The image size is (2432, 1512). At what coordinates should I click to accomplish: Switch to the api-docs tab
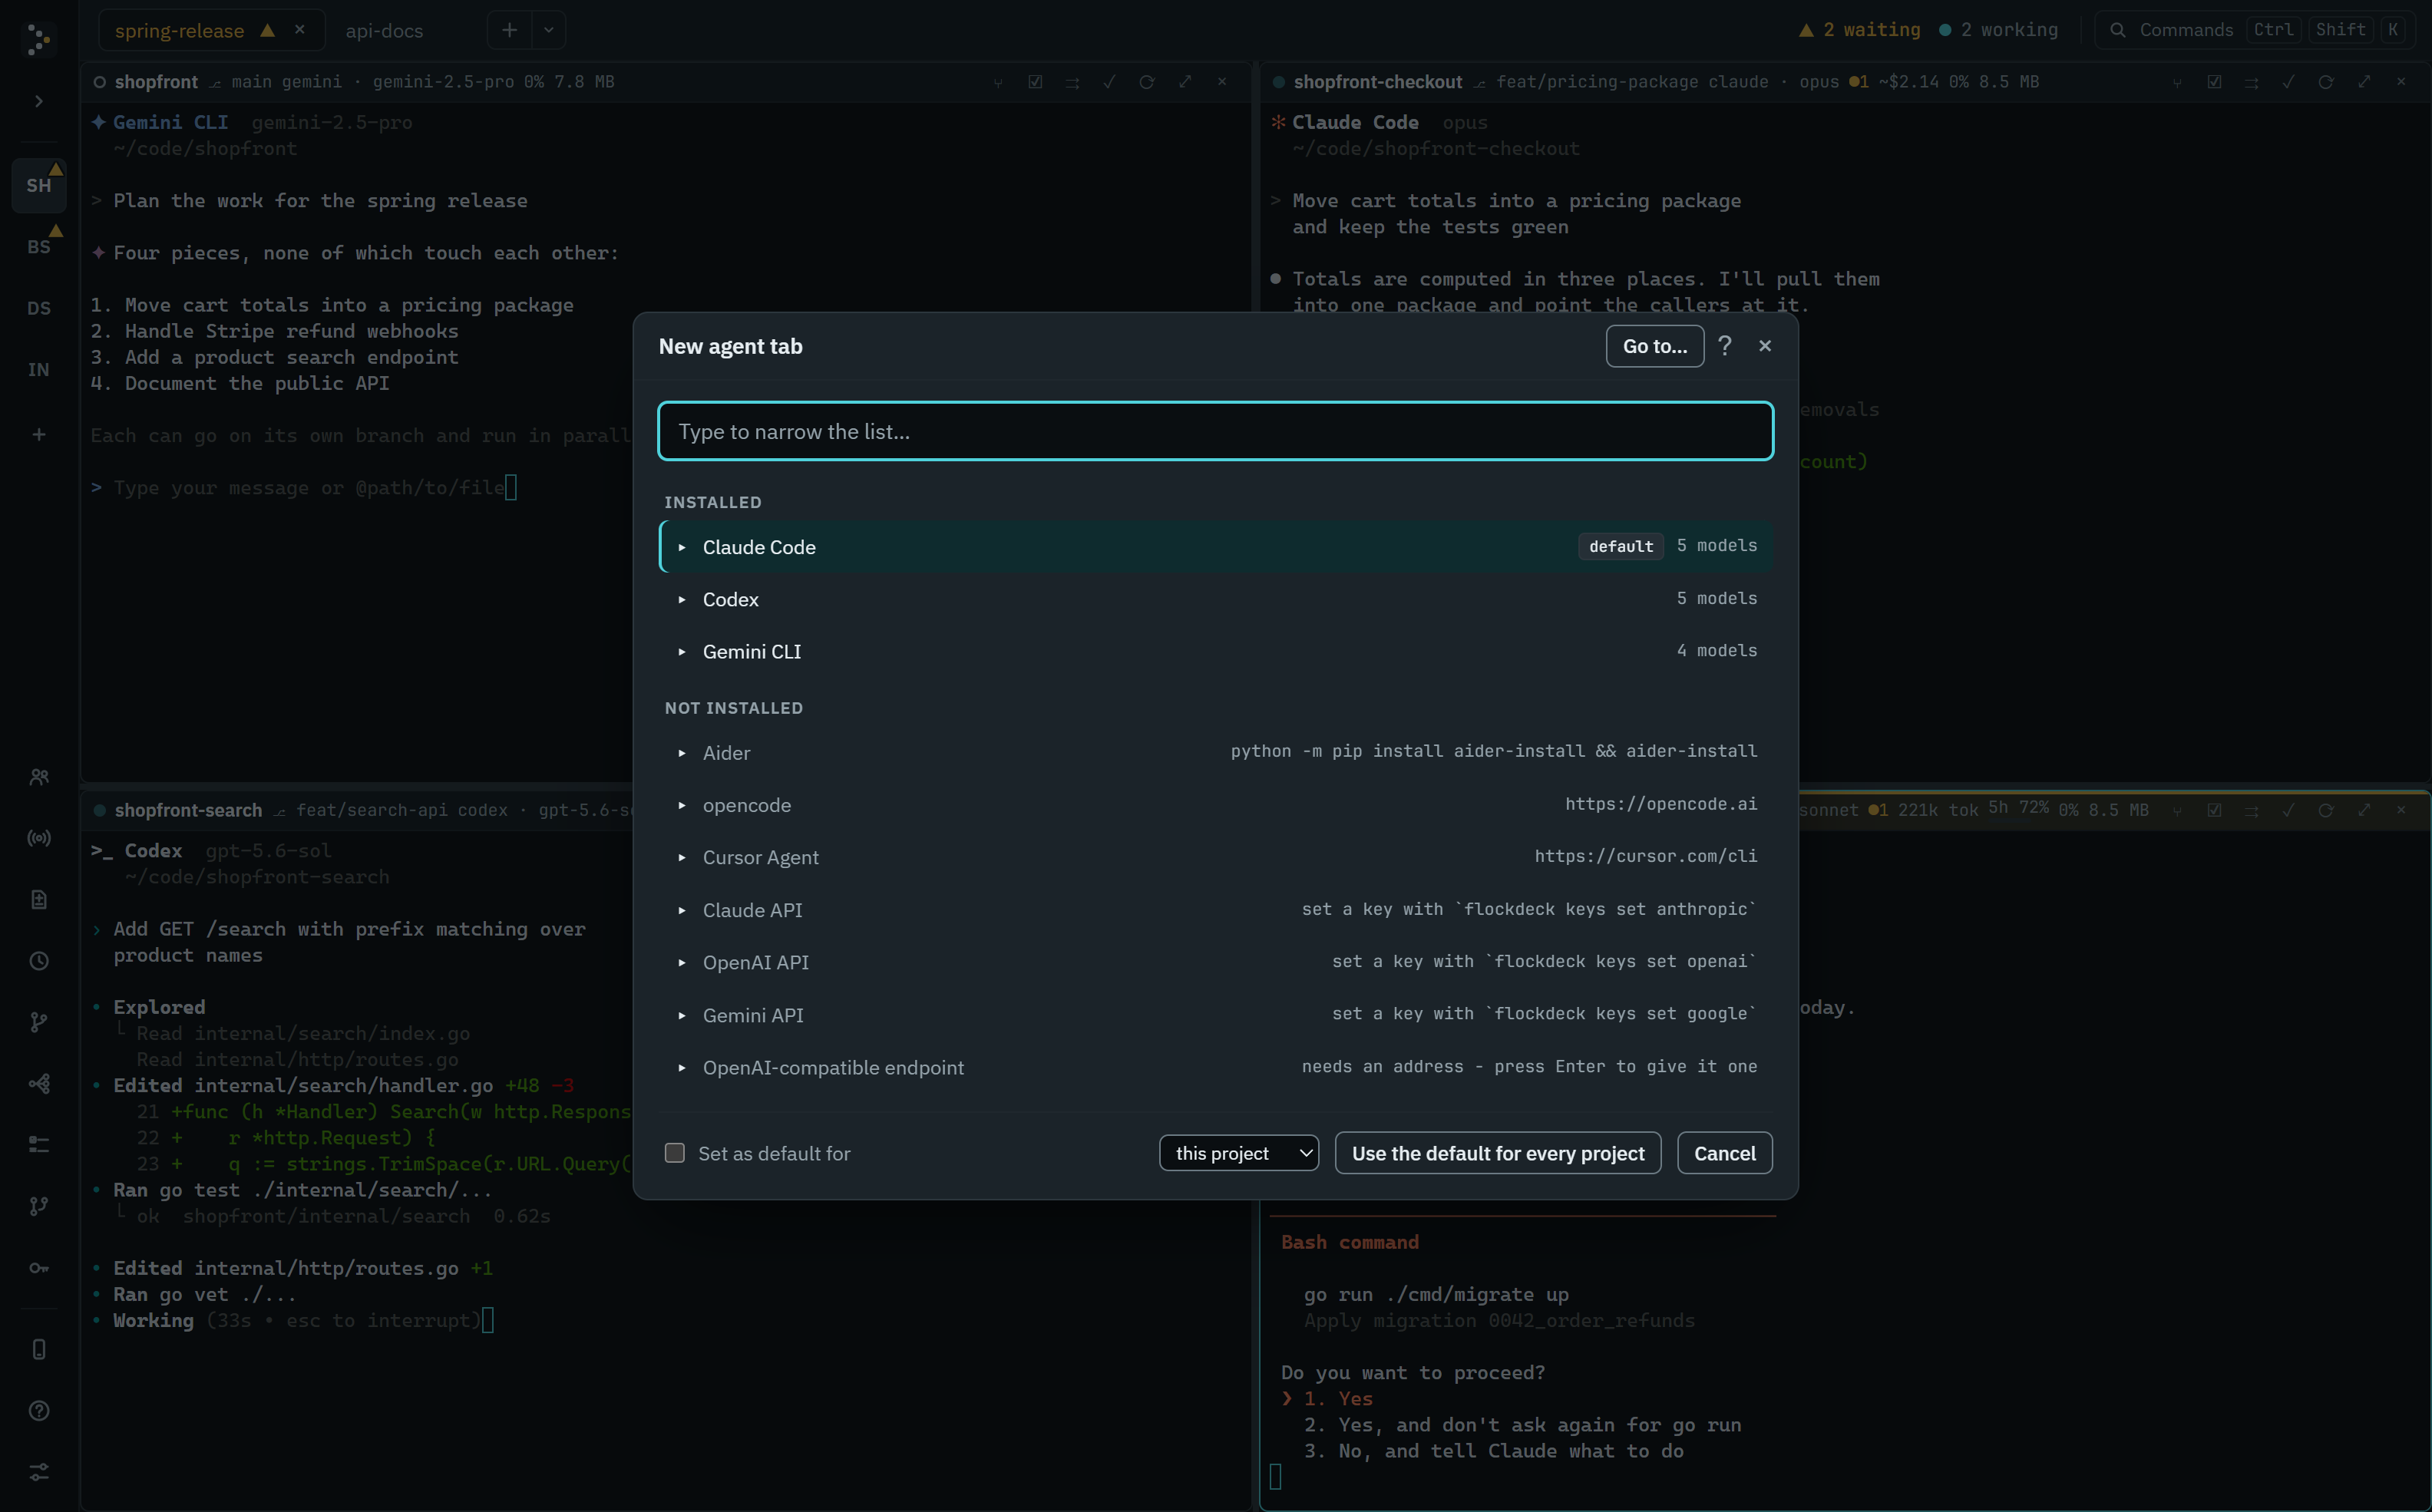[x=384, y=31]
